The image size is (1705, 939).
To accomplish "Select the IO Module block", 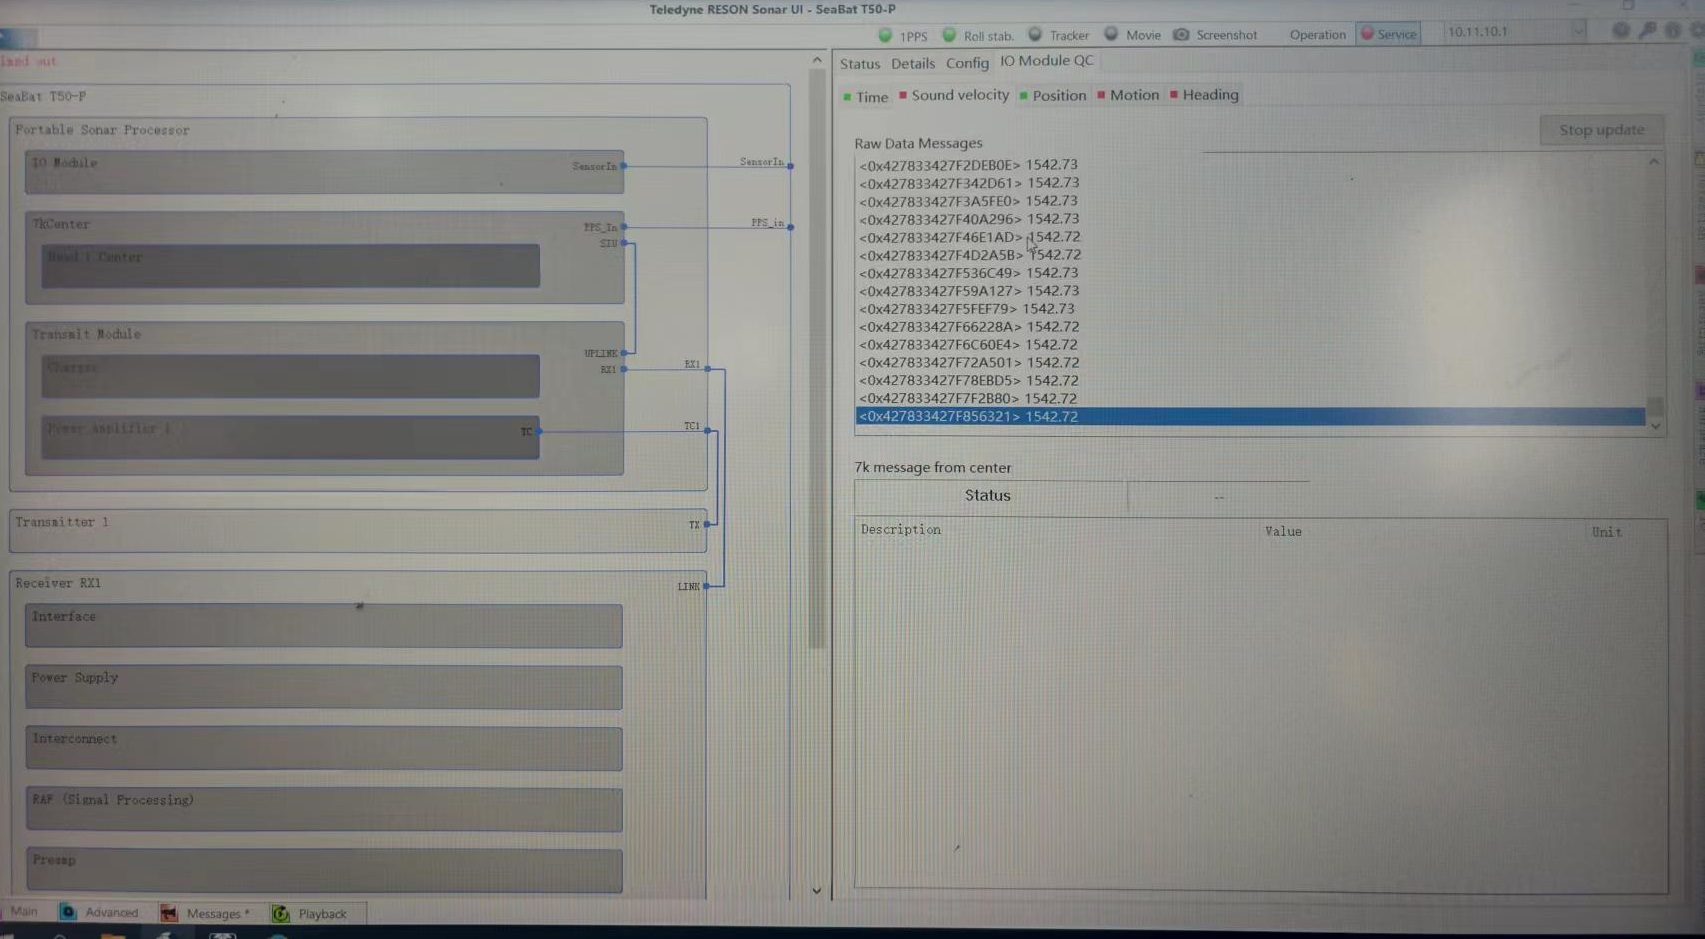I will (324, 172).
